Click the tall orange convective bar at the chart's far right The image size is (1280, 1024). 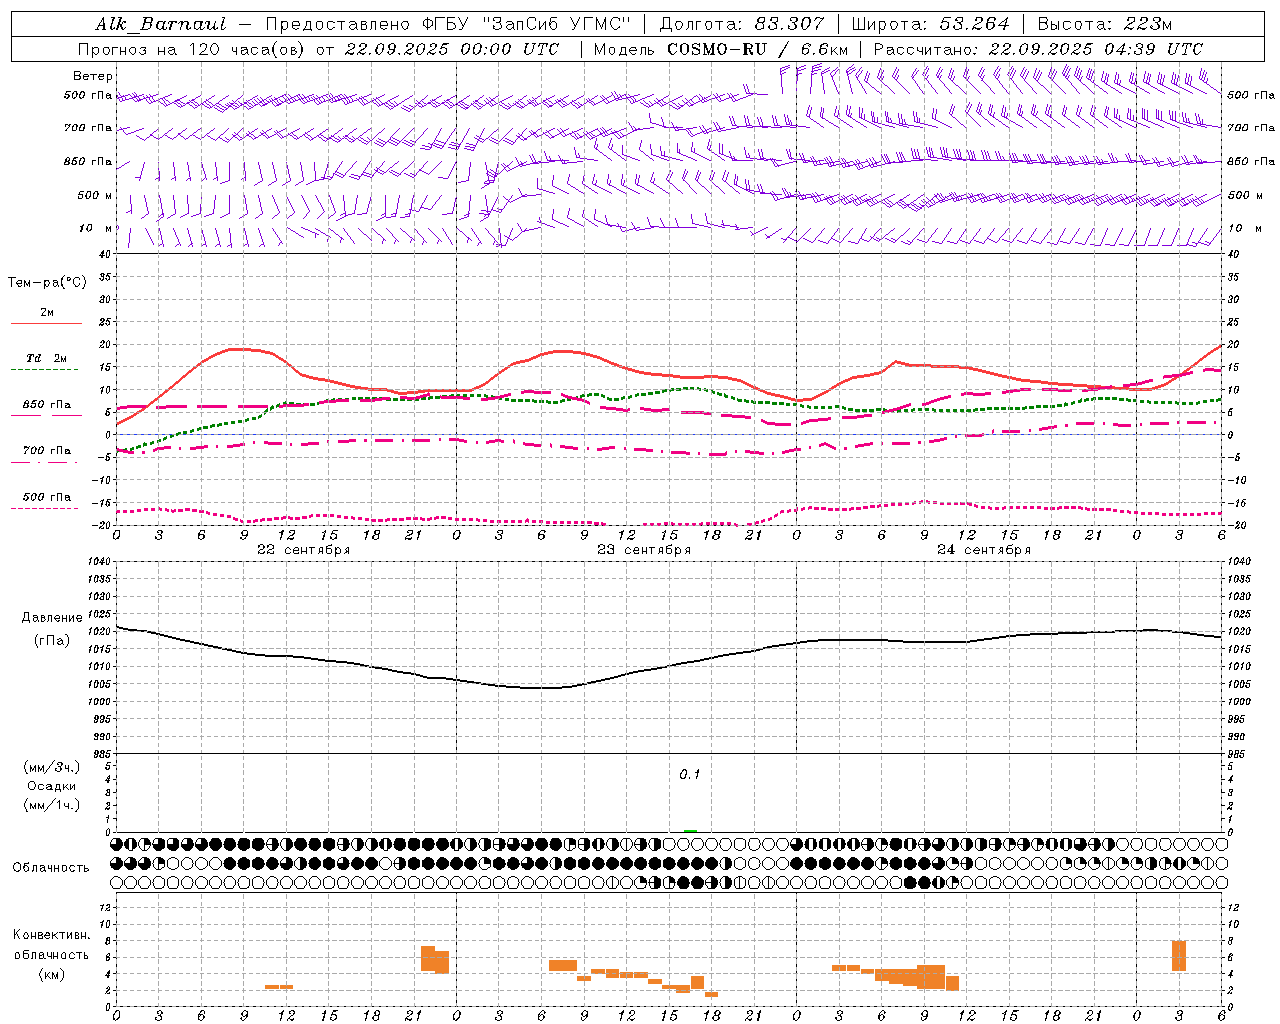[1179, 956]
